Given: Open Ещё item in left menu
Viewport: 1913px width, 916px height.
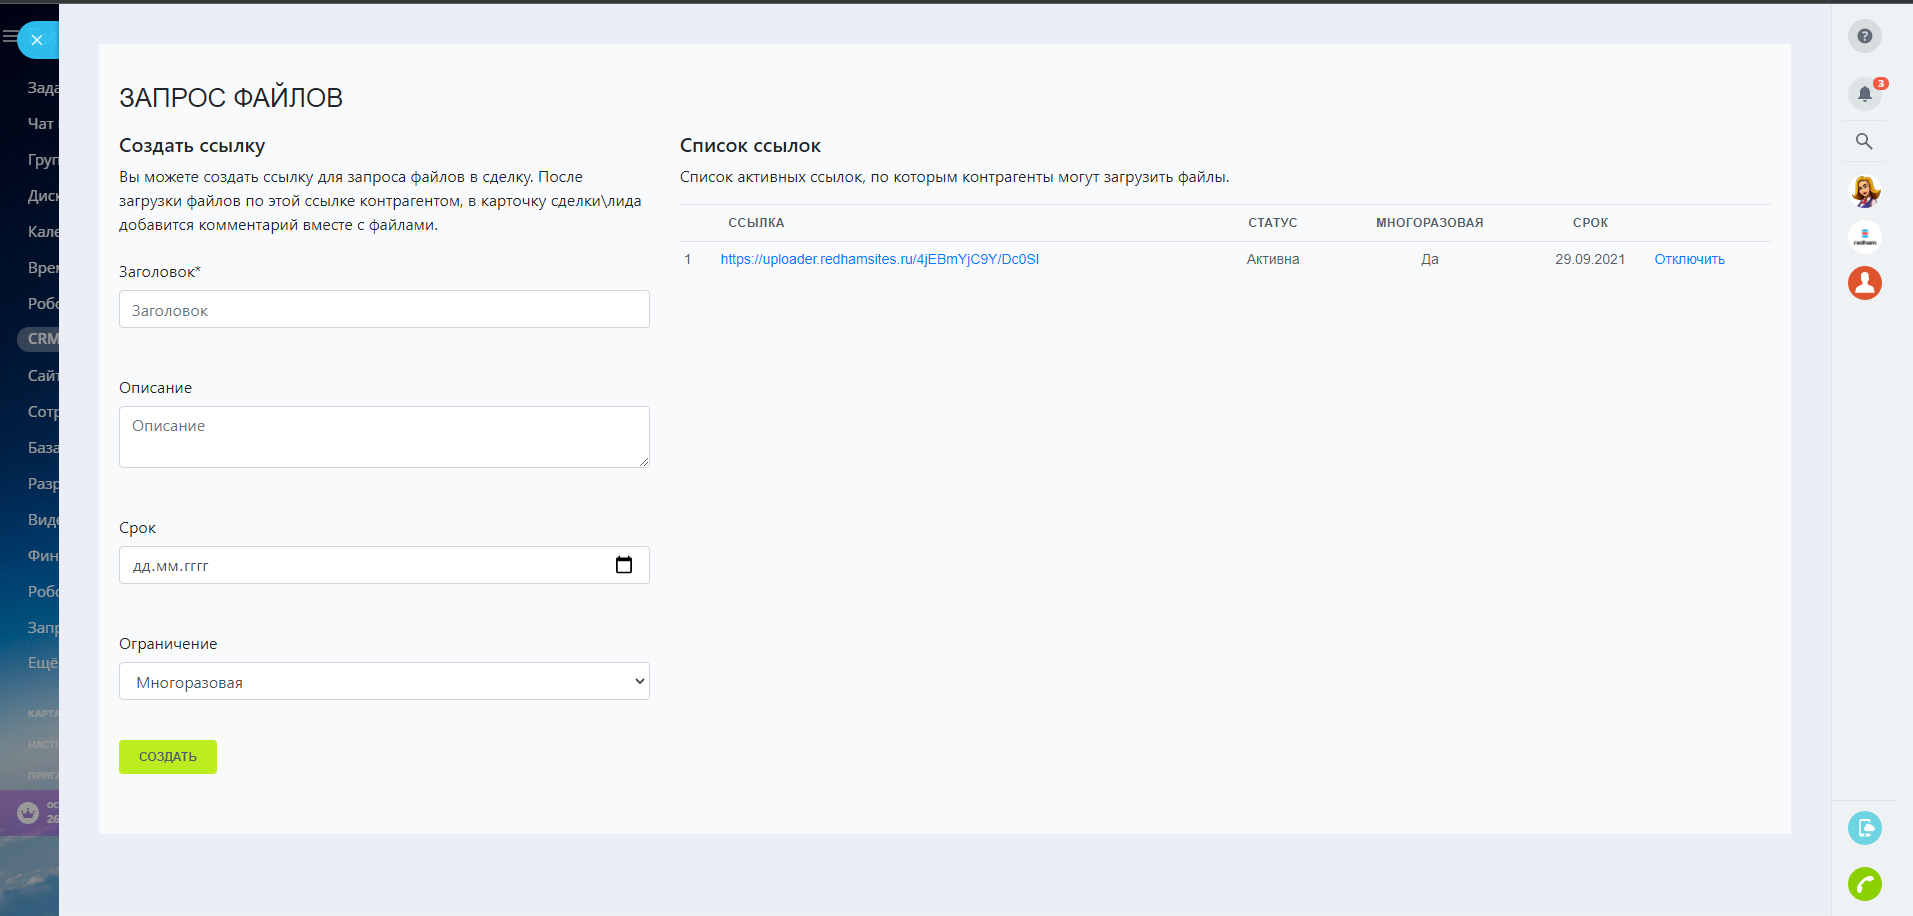Looking at the screenshot, I should [x=42, y=663].
